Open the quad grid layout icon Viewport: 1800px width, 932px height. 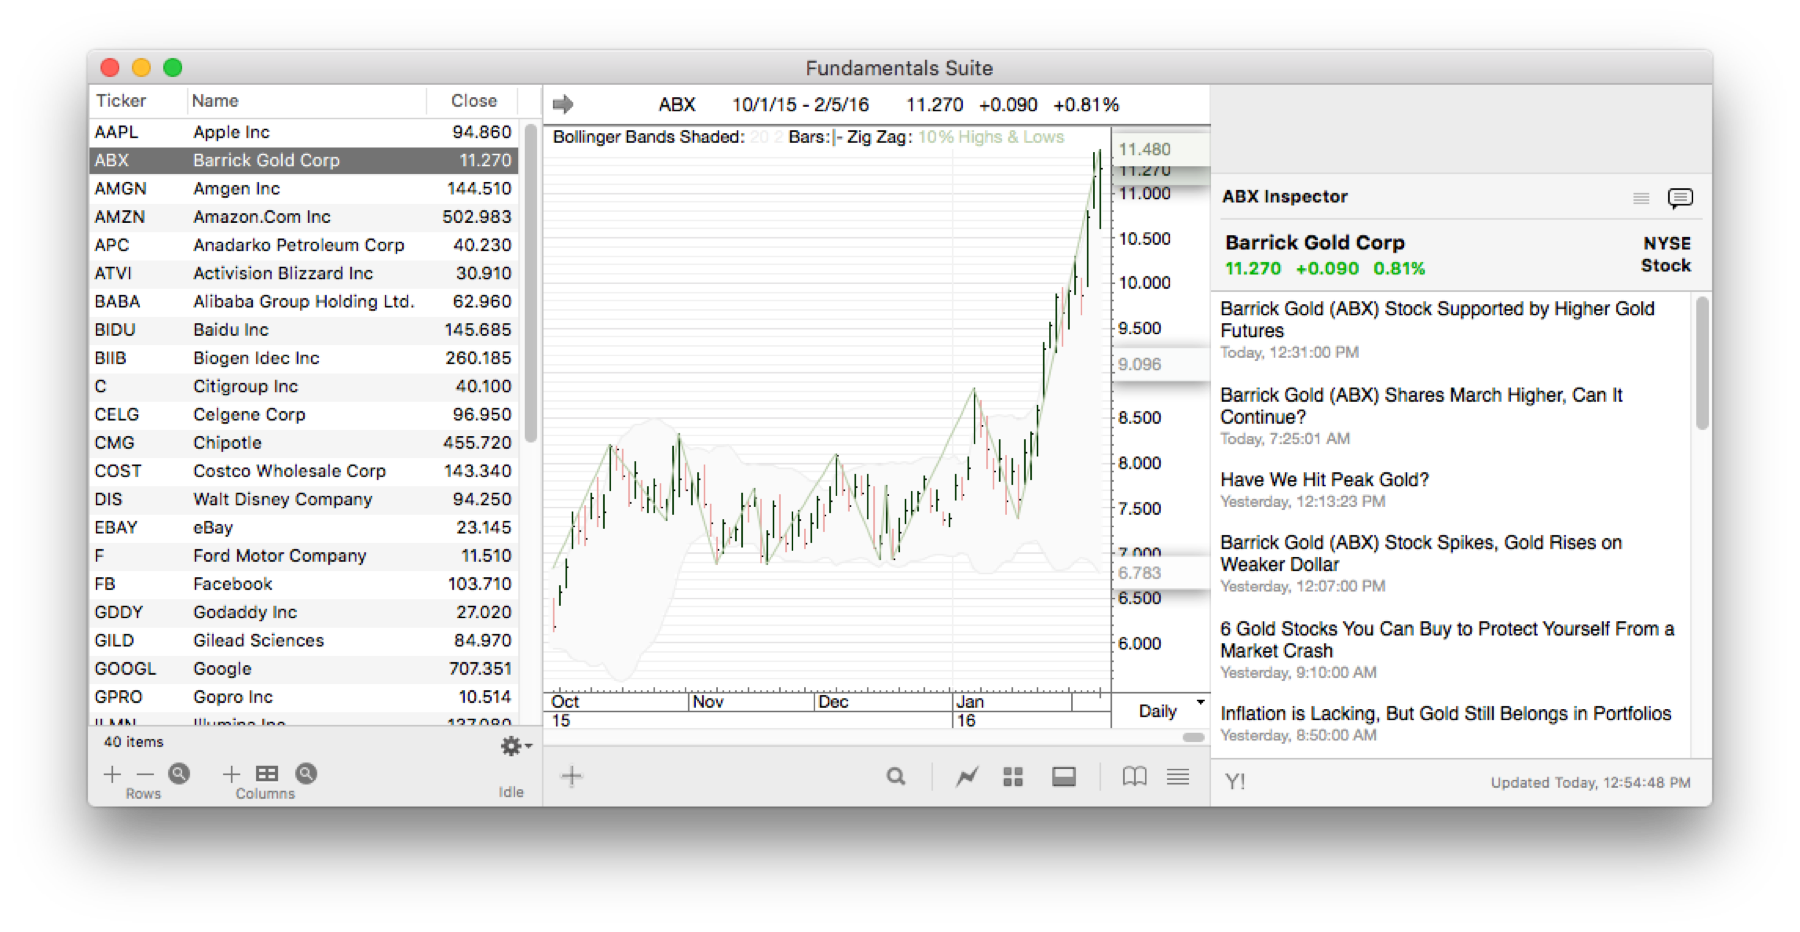(1013, 776)
